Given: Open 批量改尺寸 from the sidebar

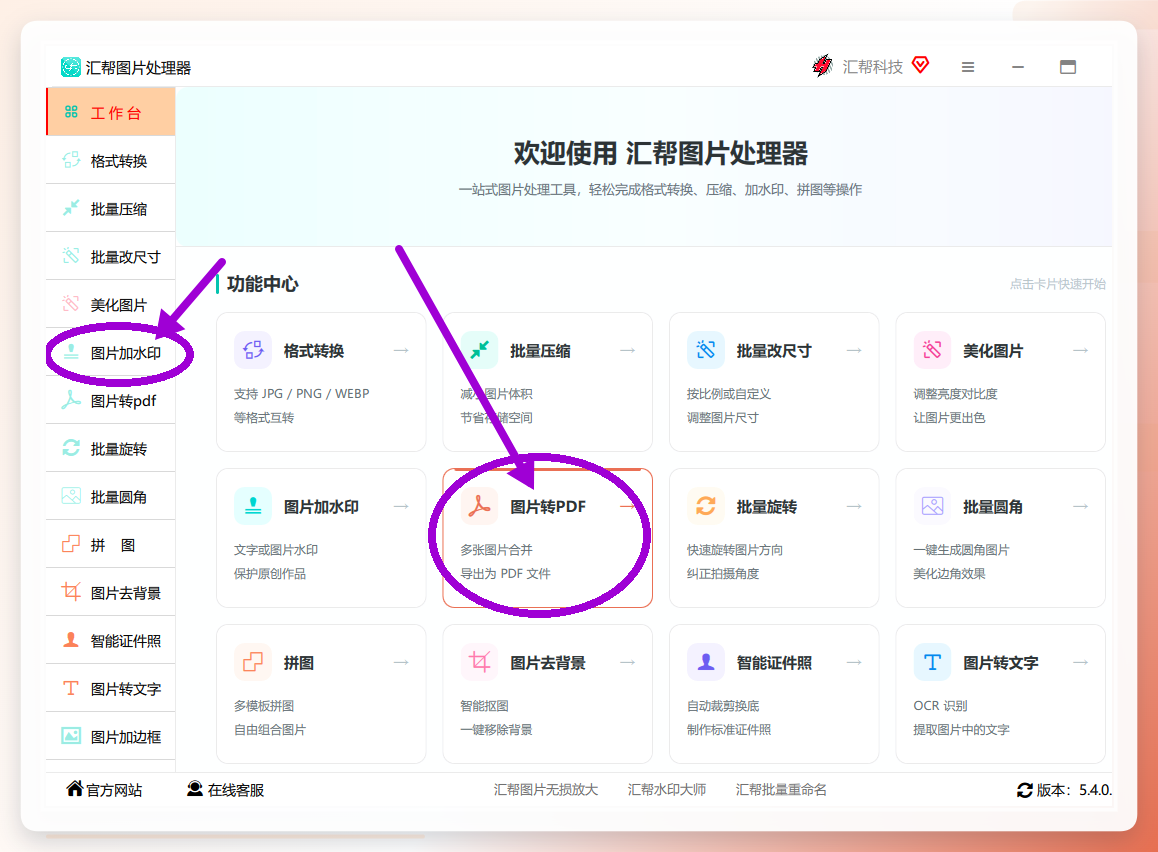Looking at the screenshot, I should pos(111,256).
